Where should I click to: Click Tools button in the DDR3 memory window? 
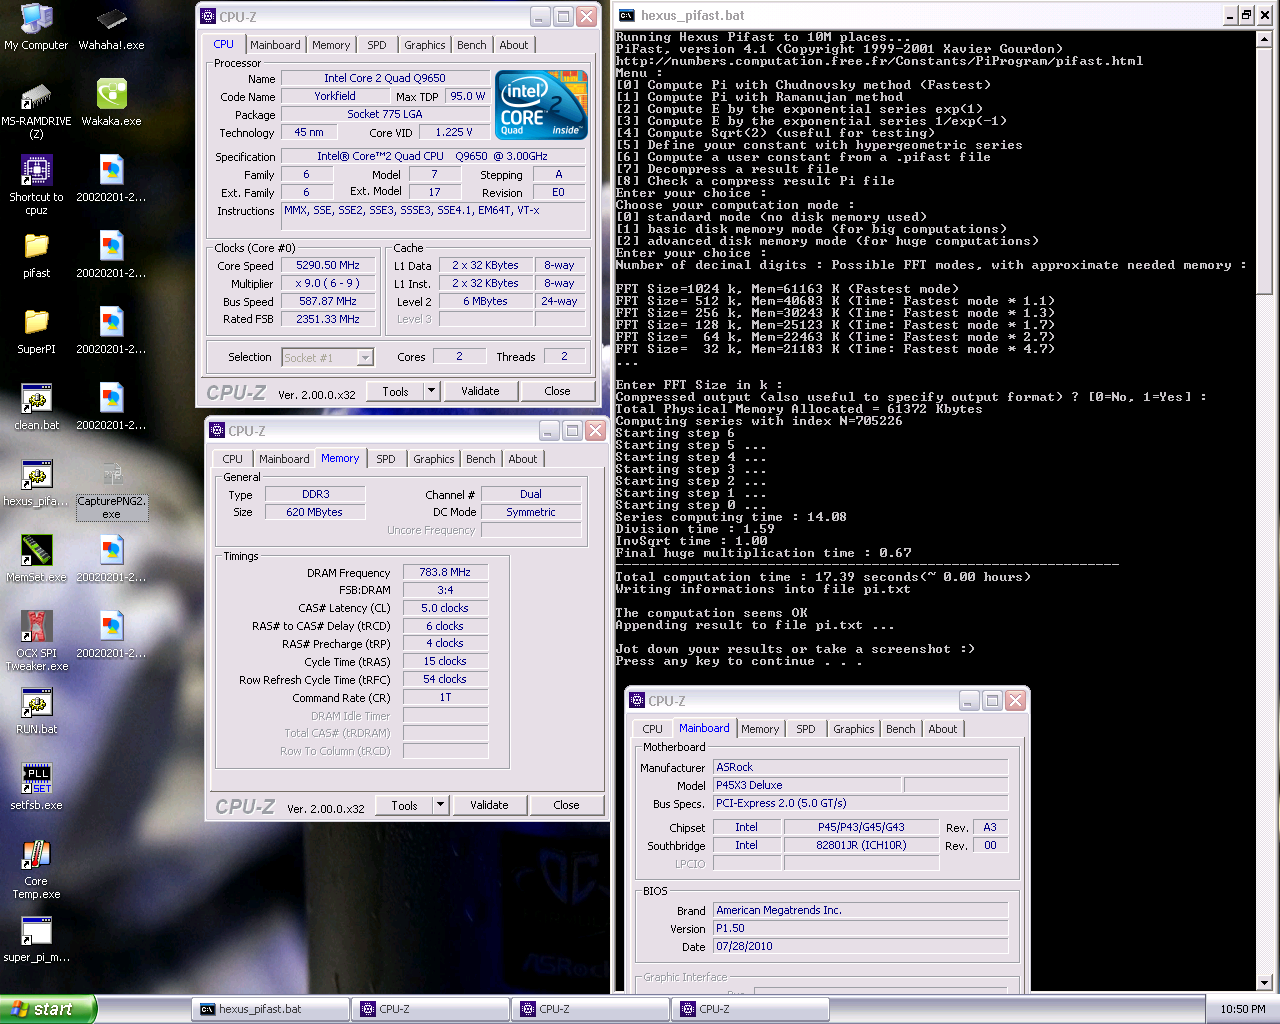404,805
